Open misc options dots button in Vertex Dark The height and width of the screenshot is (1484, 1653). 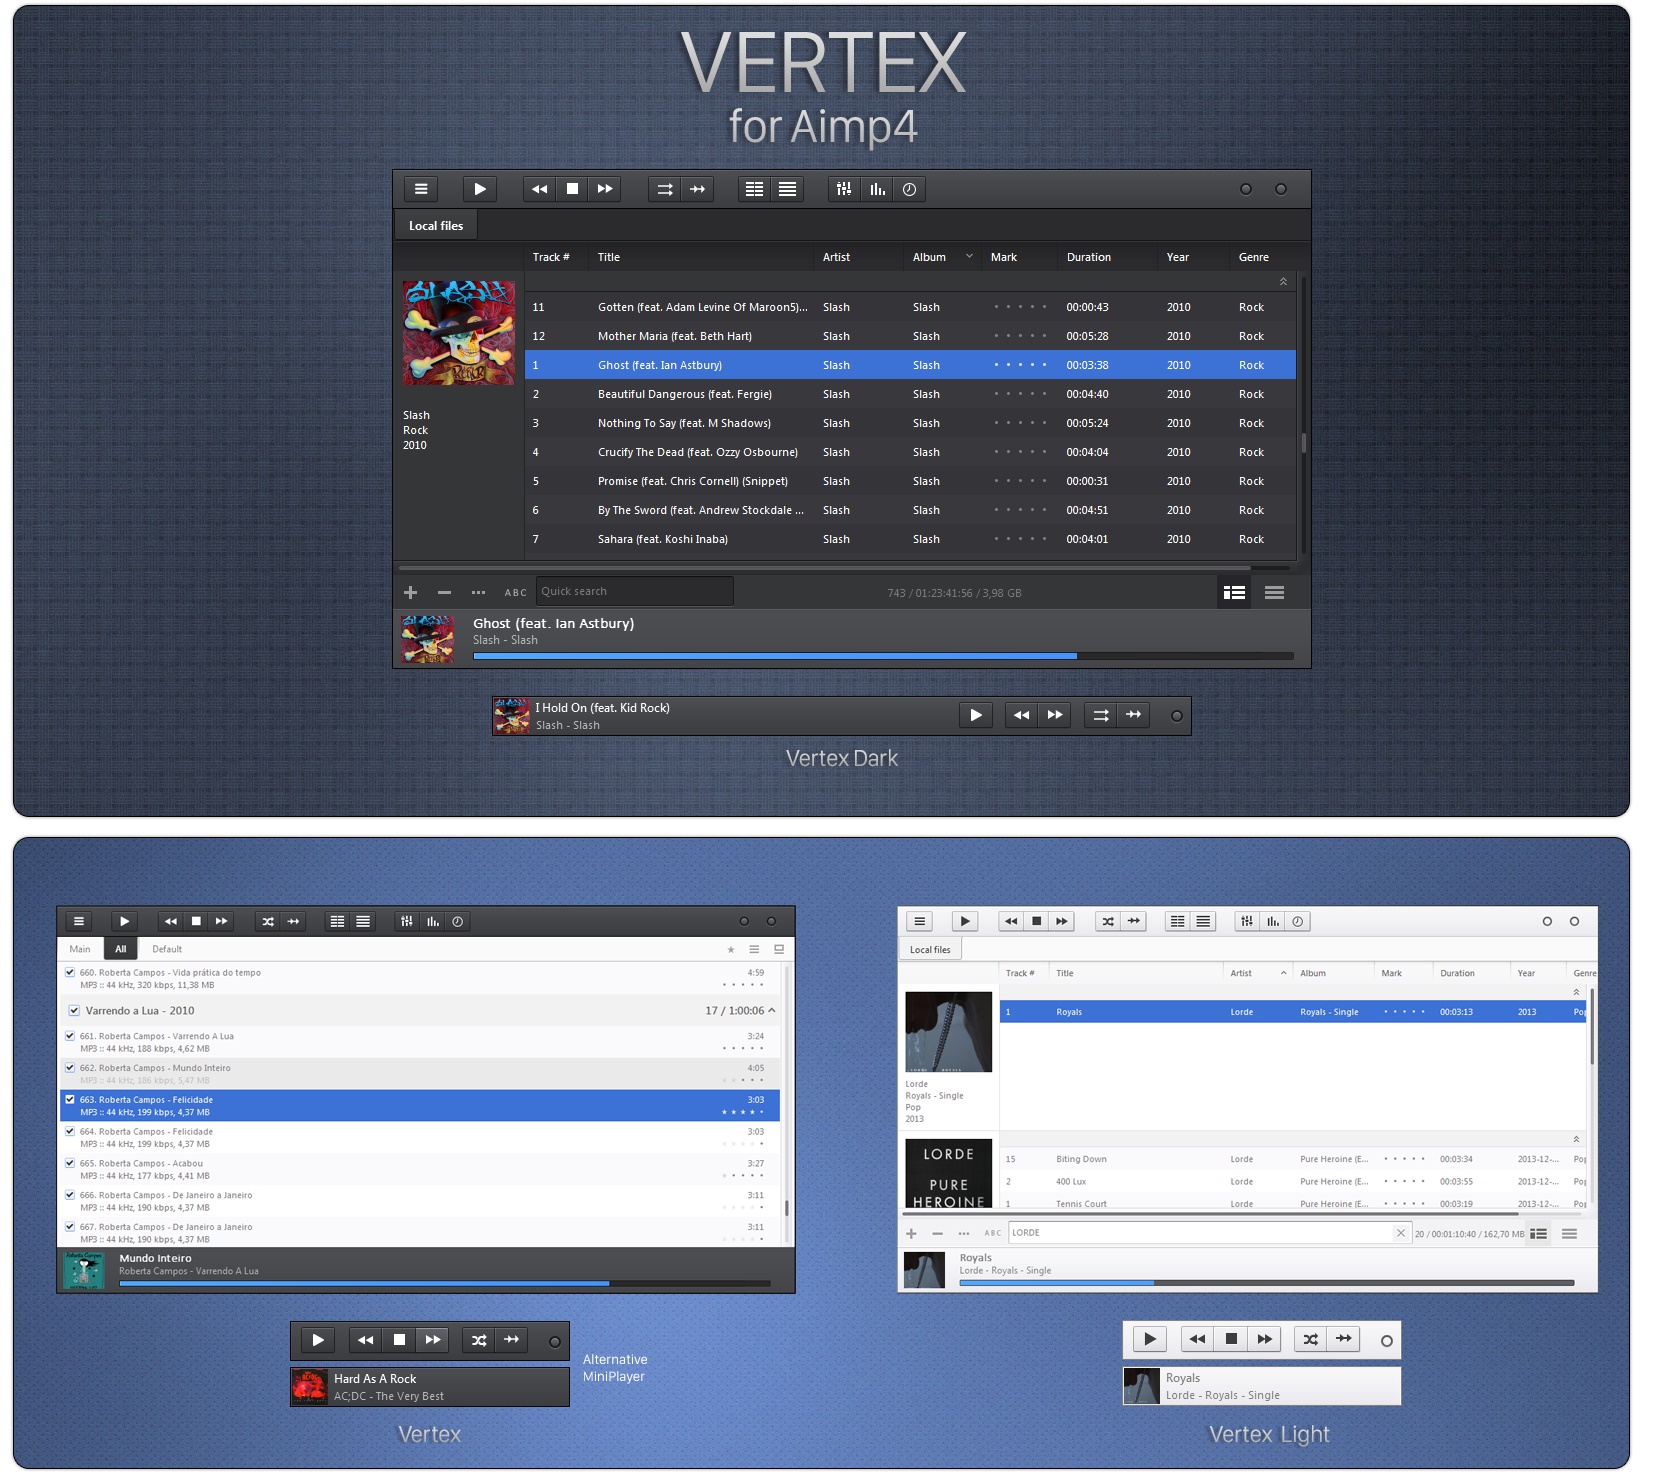(478, 592)
